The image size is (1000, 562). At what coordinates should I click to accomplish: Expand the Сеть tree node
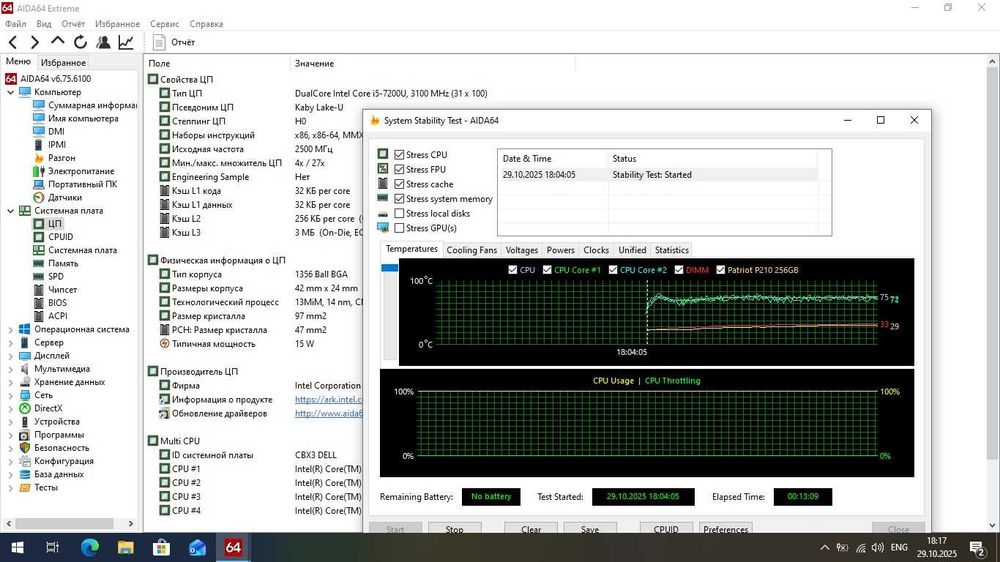(x=11, y=396)
